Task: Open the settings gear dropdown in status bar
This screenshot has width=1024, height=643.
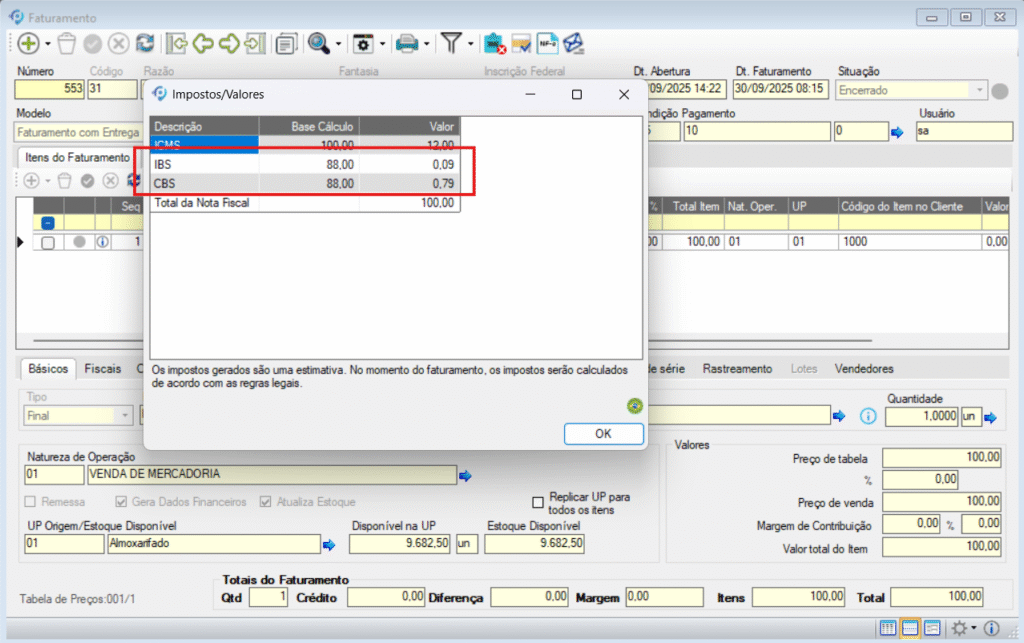Action: (x=962, y=628)
